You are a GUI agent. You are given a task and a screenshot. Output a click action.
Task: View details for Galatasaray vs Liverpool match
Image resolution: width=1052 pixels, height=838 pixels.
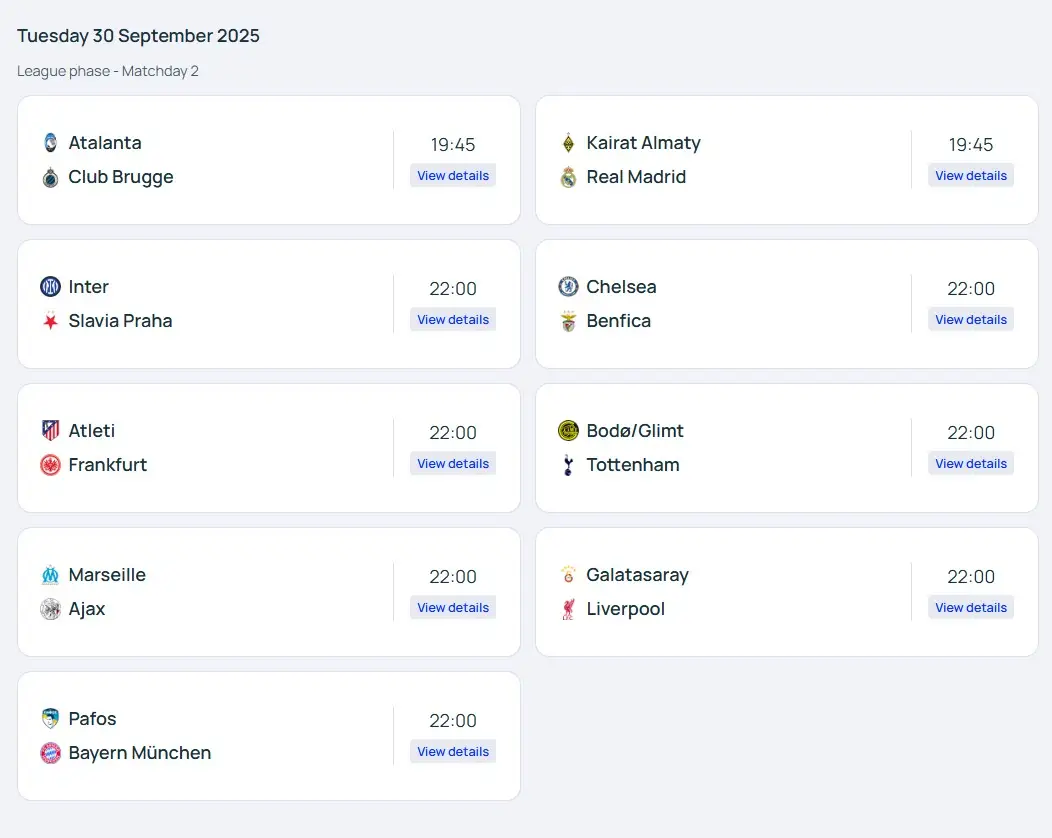[971, 608]
